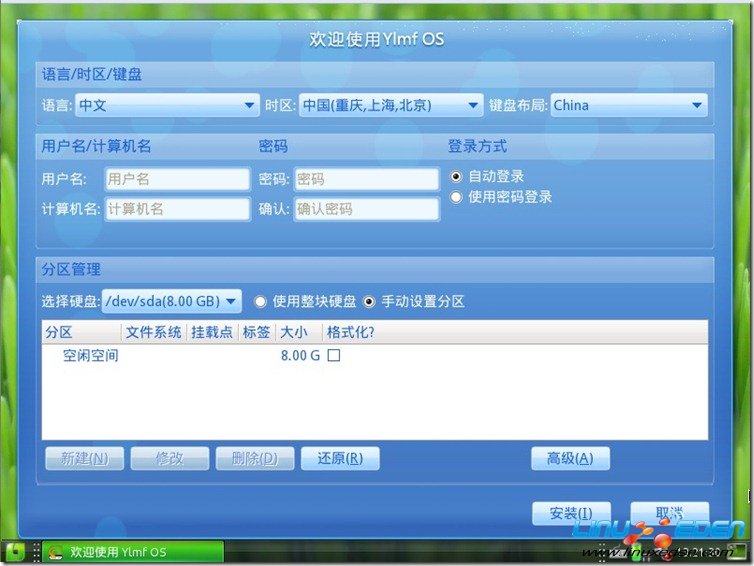Click the 挂载点 column header
754x566 pixels.
pyautogui.click(x=212, y=332)
